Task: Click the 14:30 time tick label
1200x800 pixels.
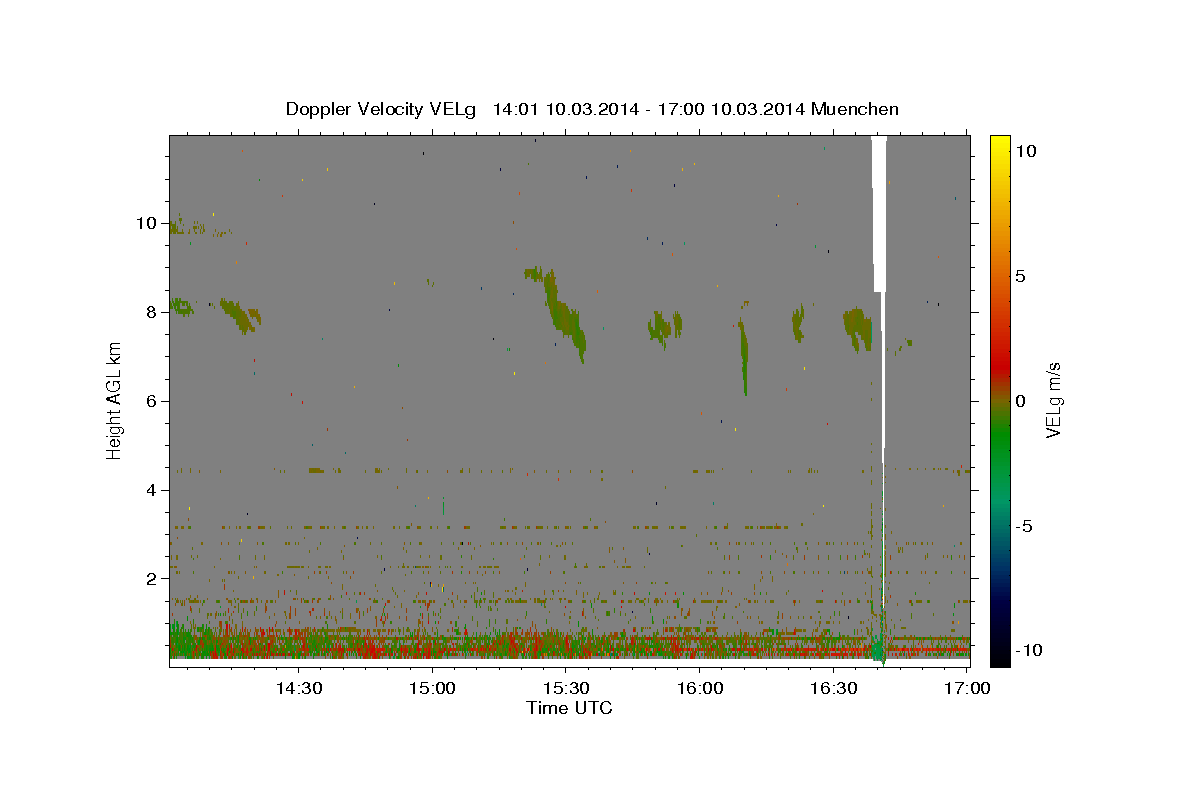Action: point(298,688)
